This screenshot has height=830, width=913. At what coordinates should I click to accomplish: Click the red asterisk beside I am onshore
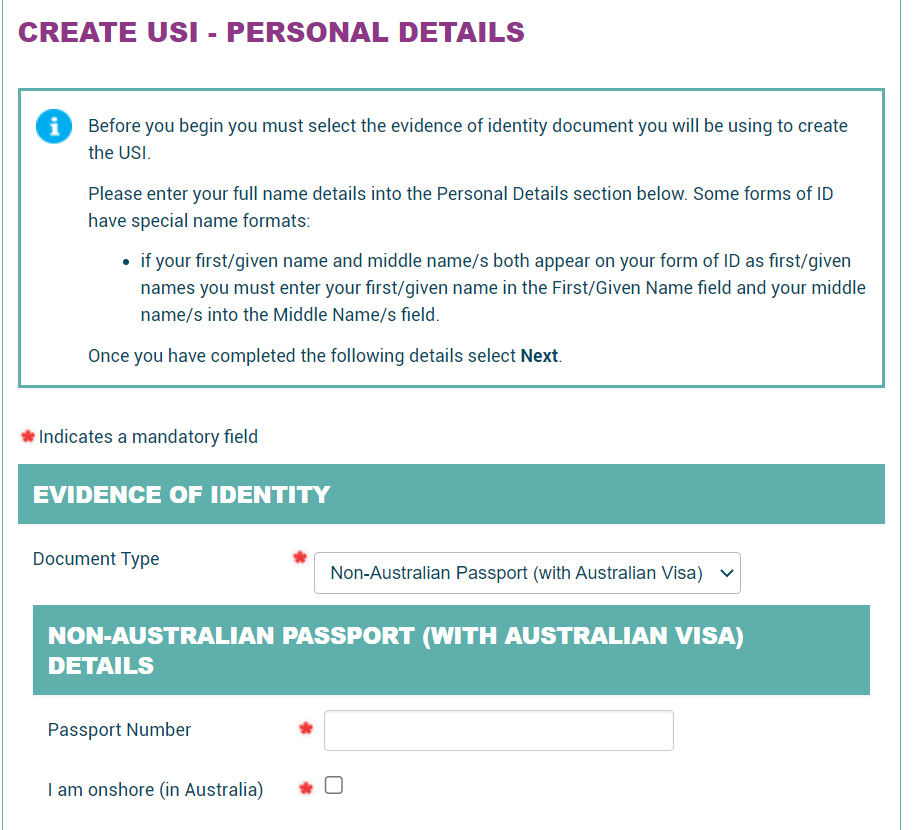(x=306, y=789)
